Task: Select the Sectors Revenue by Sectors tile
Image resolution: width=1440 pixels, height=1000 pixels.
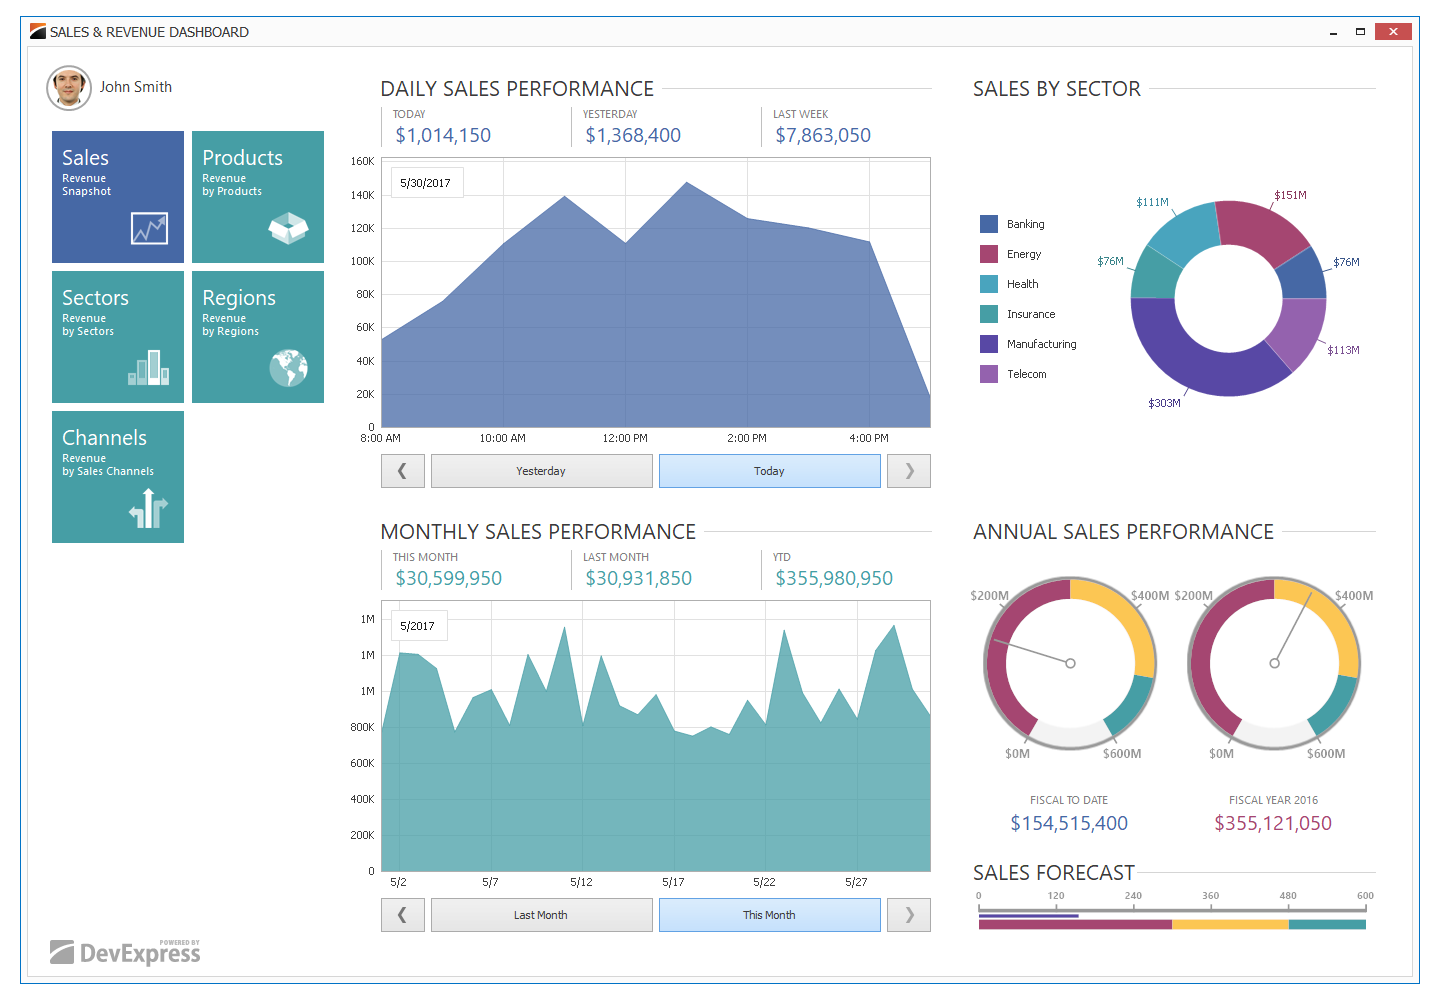Action: coord(117,336)
